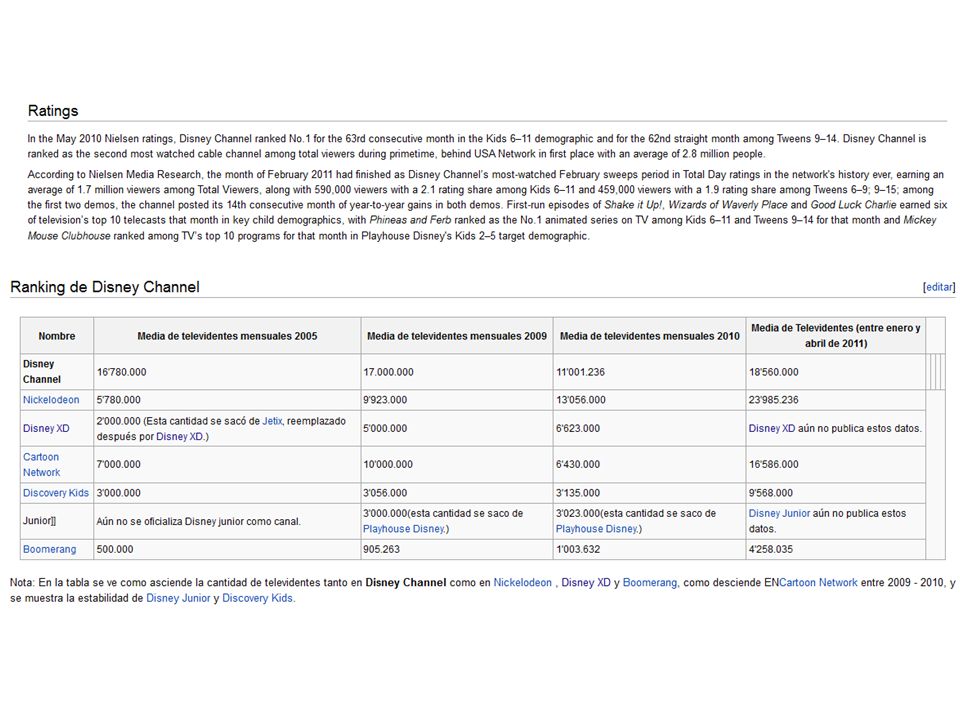Follow the Disney XD link after 'después por'
Screen dimensions: 960x720
(180, 437)
